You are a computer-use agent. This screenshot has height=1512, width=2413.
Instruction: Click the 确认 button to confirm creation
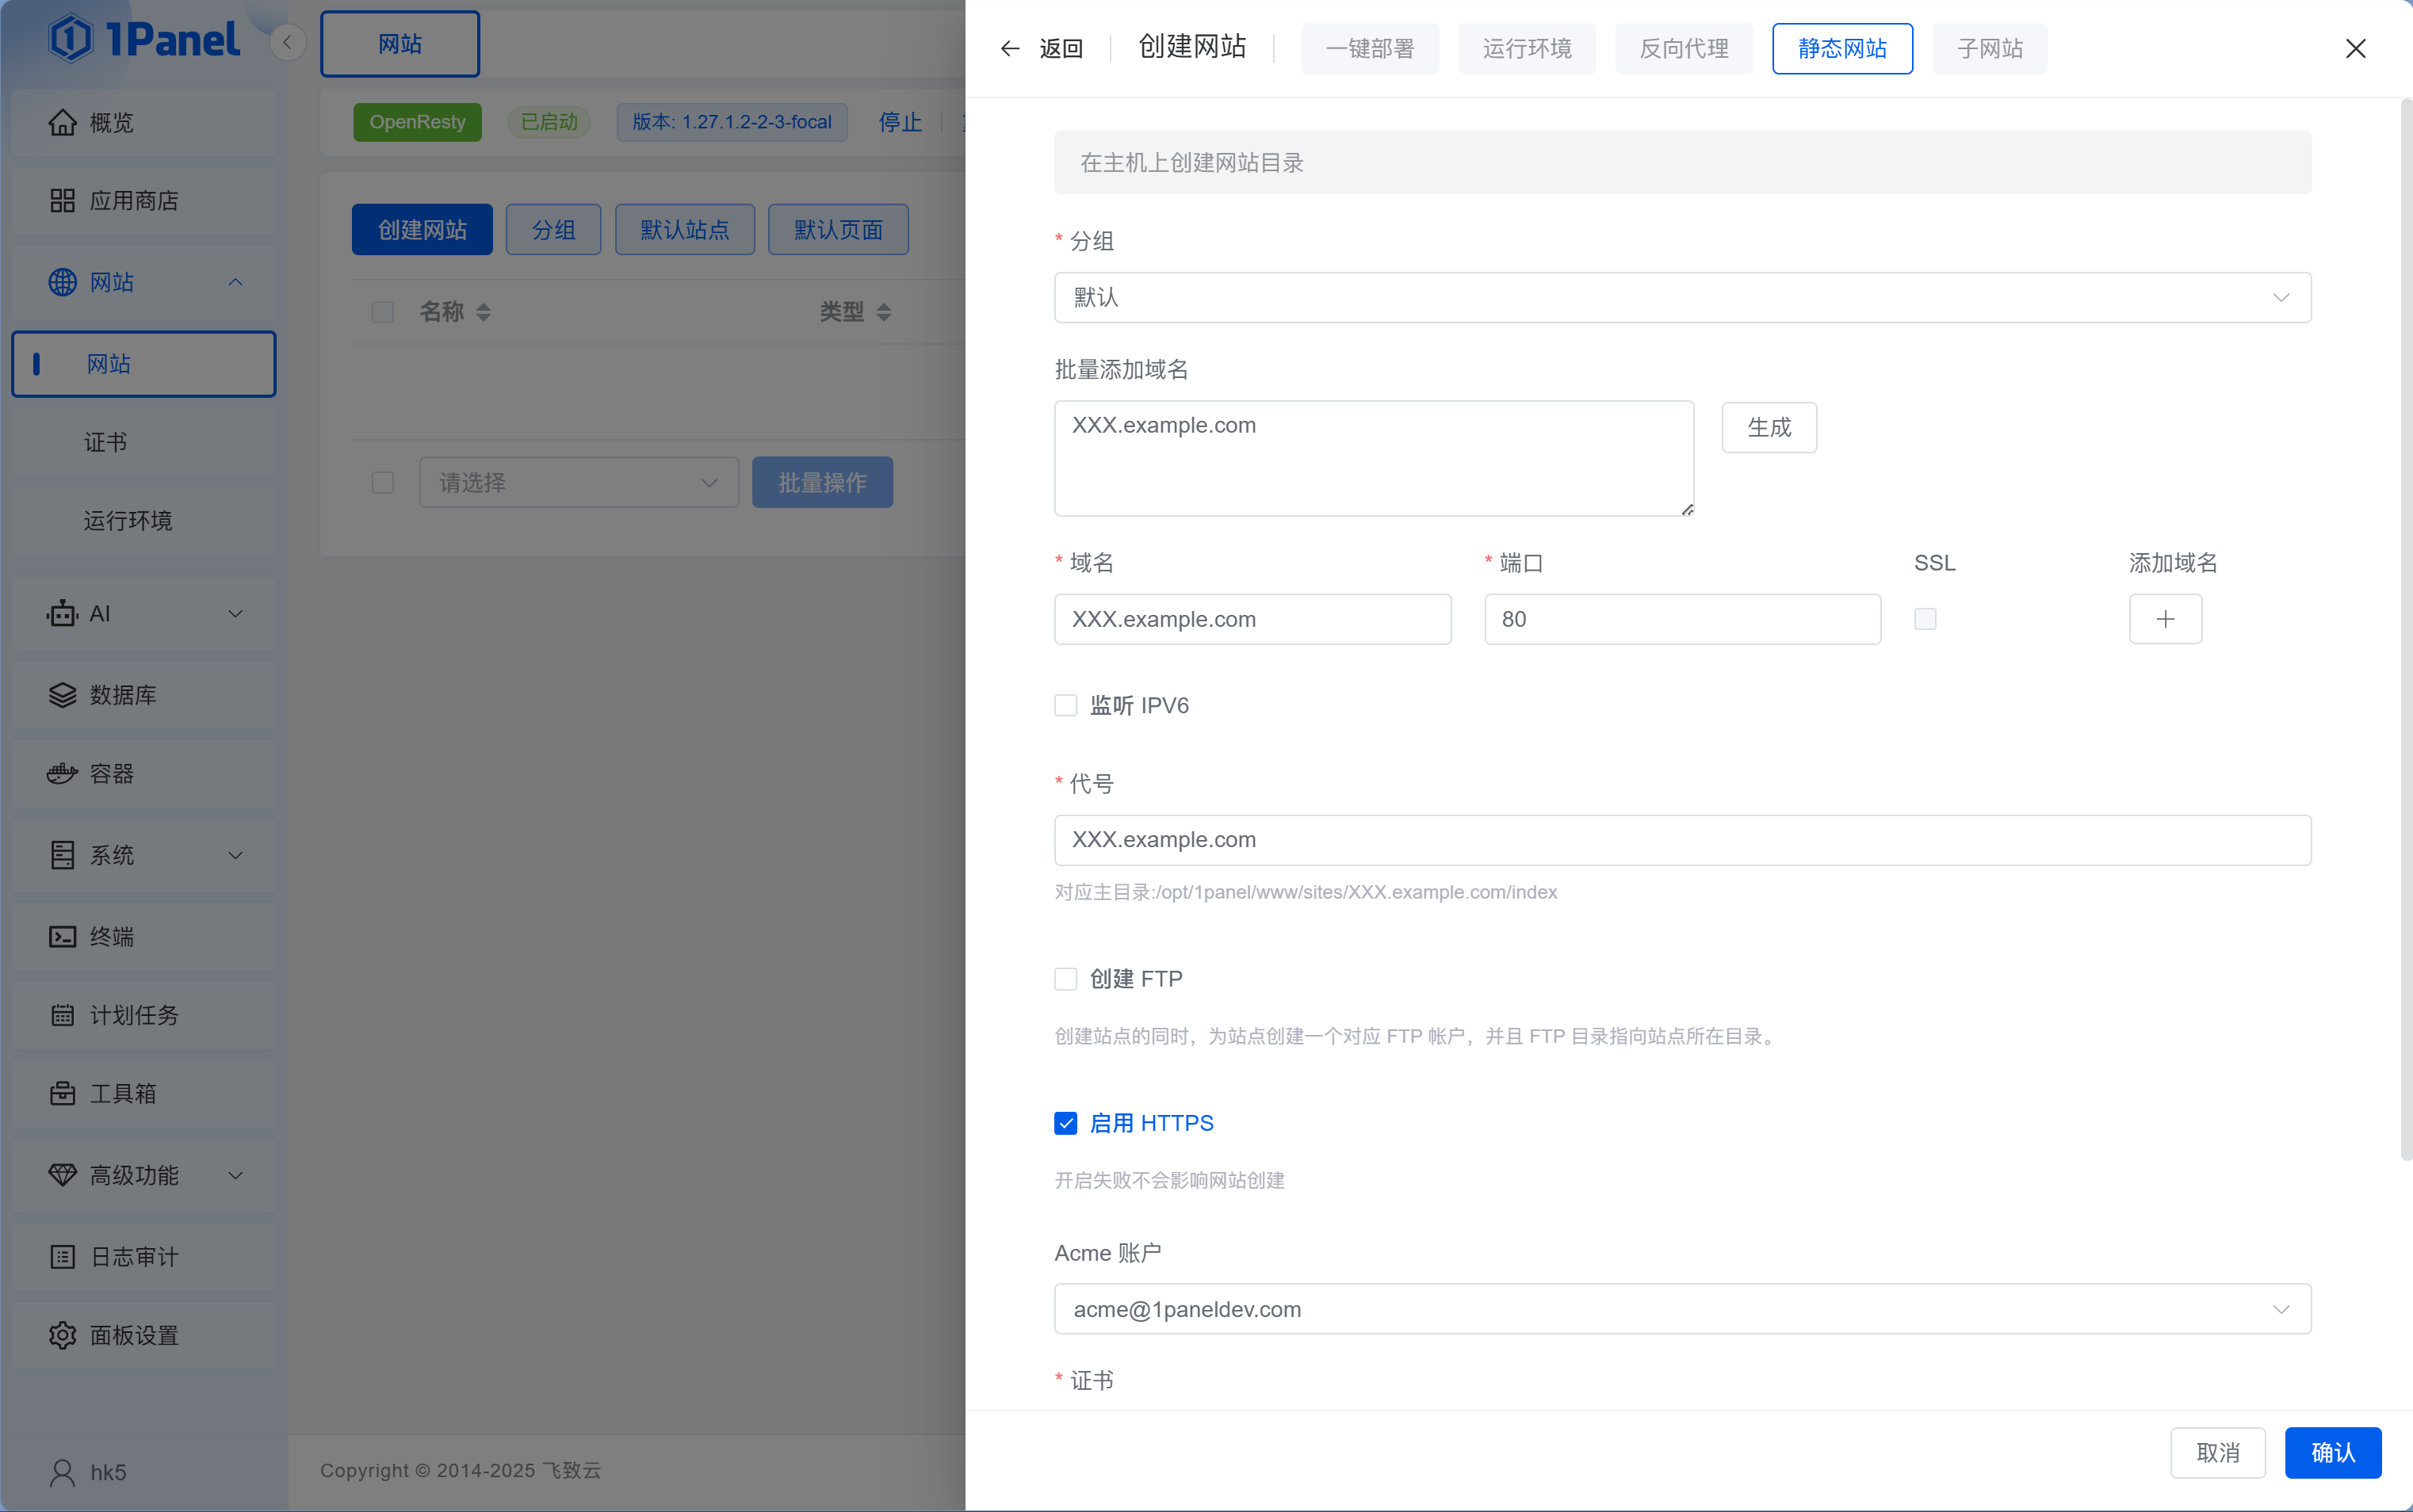coord(2333,1452)
